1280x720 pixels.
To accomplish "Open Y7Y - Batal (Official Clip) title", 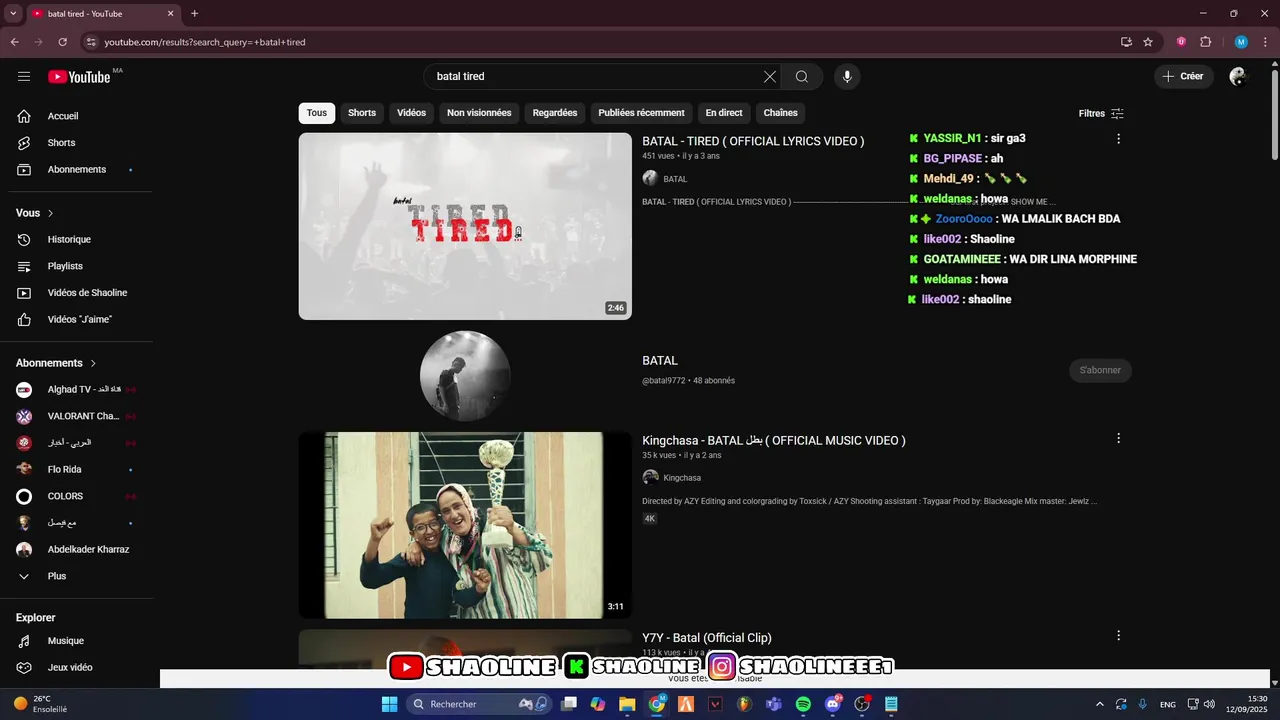I will tap(707, 638).
